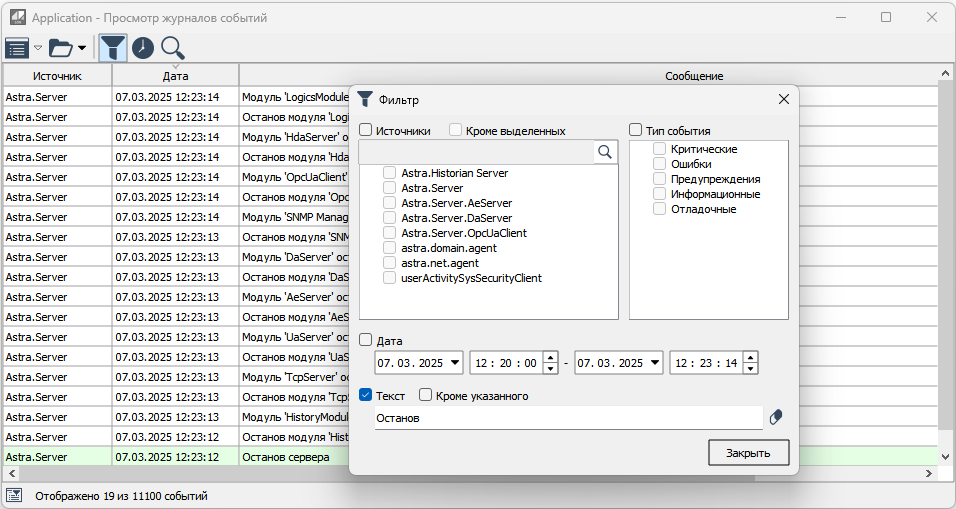This screenshot has width=956, height=509.
Task: Open the end date dropdown calendar
Action: pos(654,363)
